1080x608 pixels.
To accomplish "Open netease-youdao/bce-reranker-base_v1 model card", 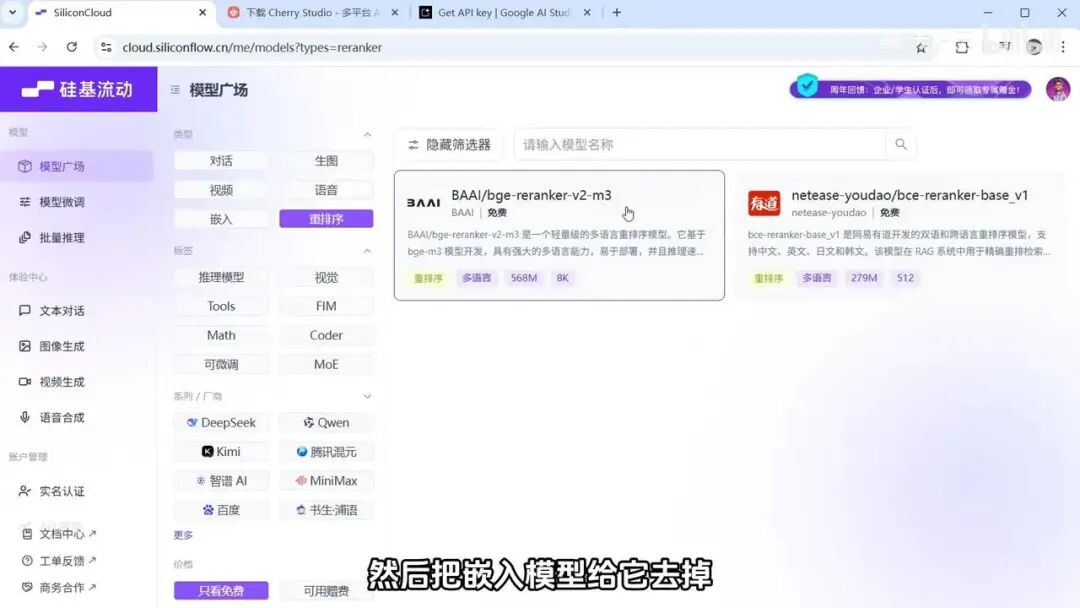I will click(x=900, y=235).
